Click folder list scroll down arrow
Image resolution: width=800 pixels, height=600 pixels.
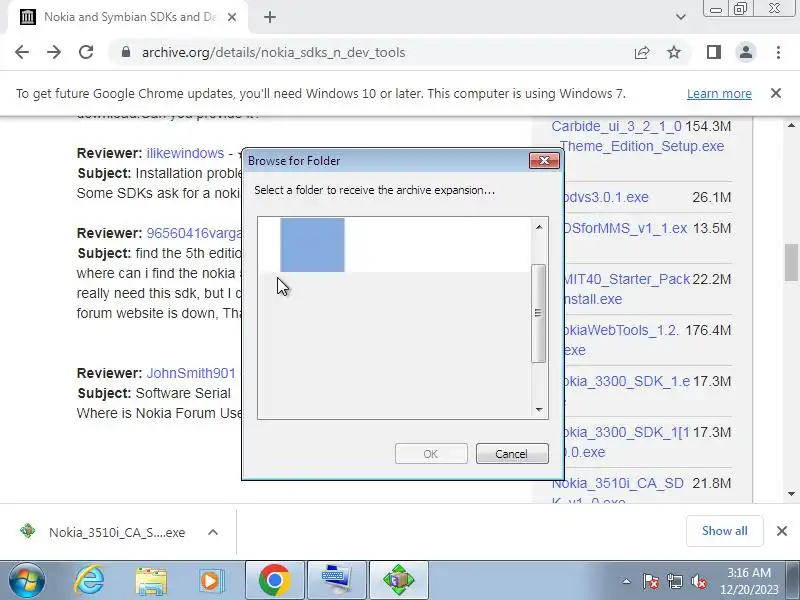(x=539, y=410)
